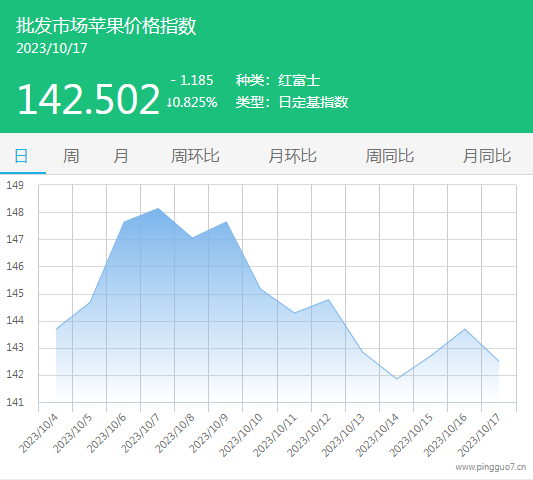Click the 2023/10/16 data point on chart
This screenshot has width=533, height=480.
[465, 329]
